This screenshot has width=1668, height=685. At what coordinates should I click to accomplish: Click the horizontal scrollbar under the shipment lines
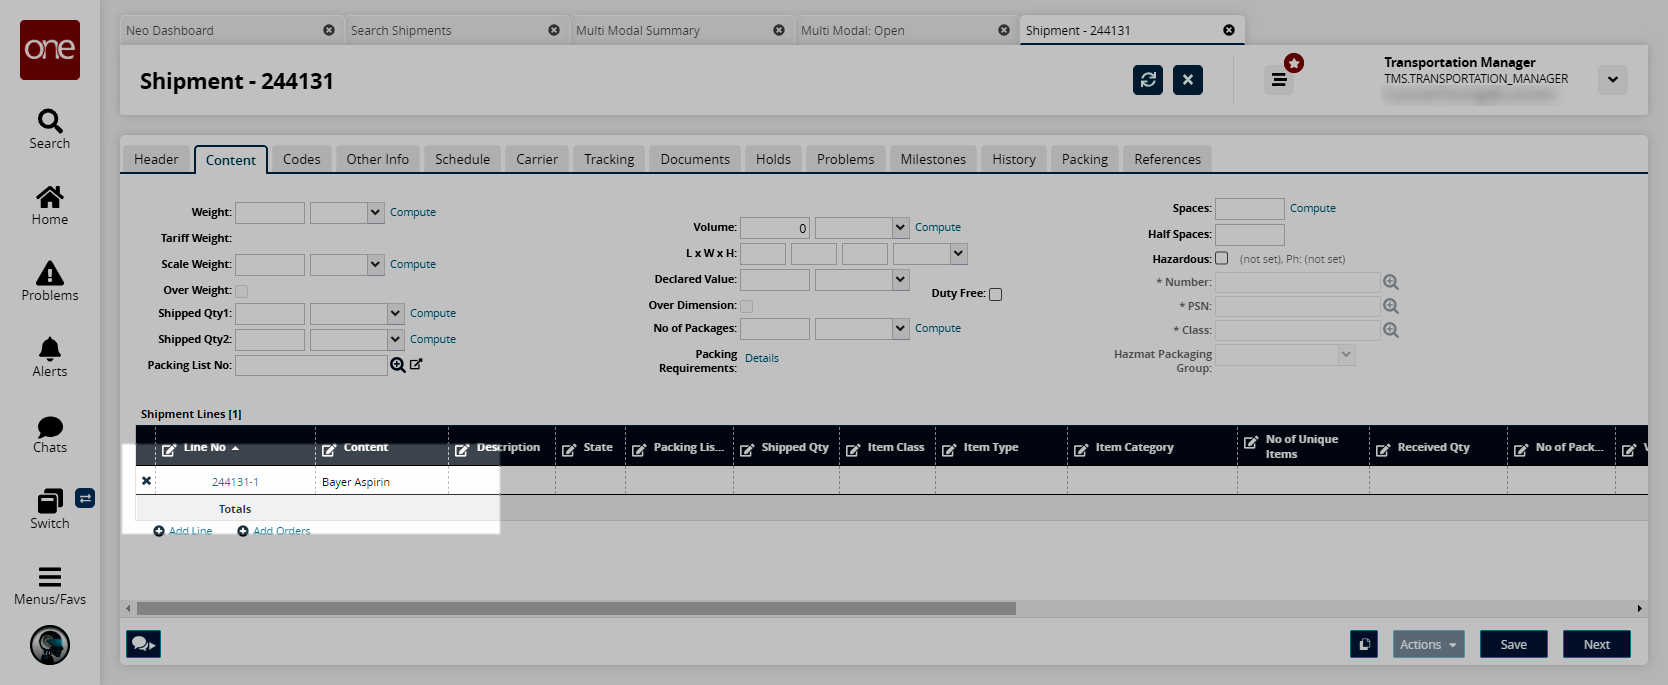click(576, 608)
